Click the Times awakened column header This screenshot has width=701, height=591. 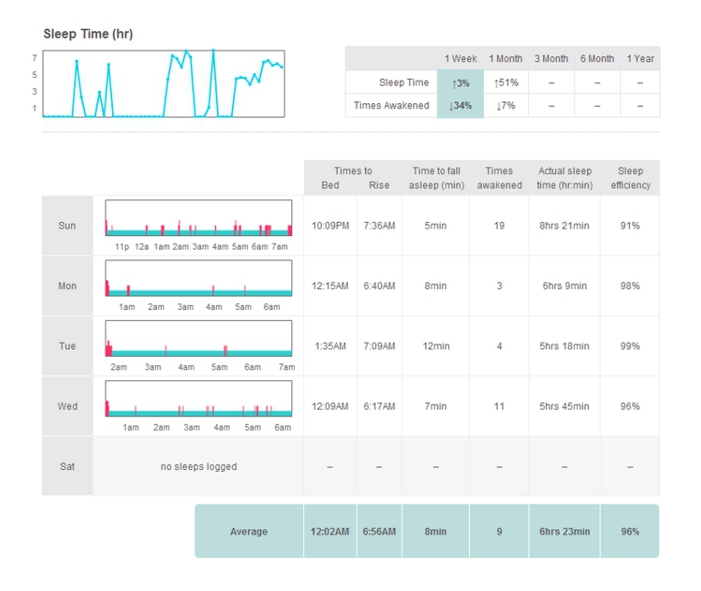(499, 178)
